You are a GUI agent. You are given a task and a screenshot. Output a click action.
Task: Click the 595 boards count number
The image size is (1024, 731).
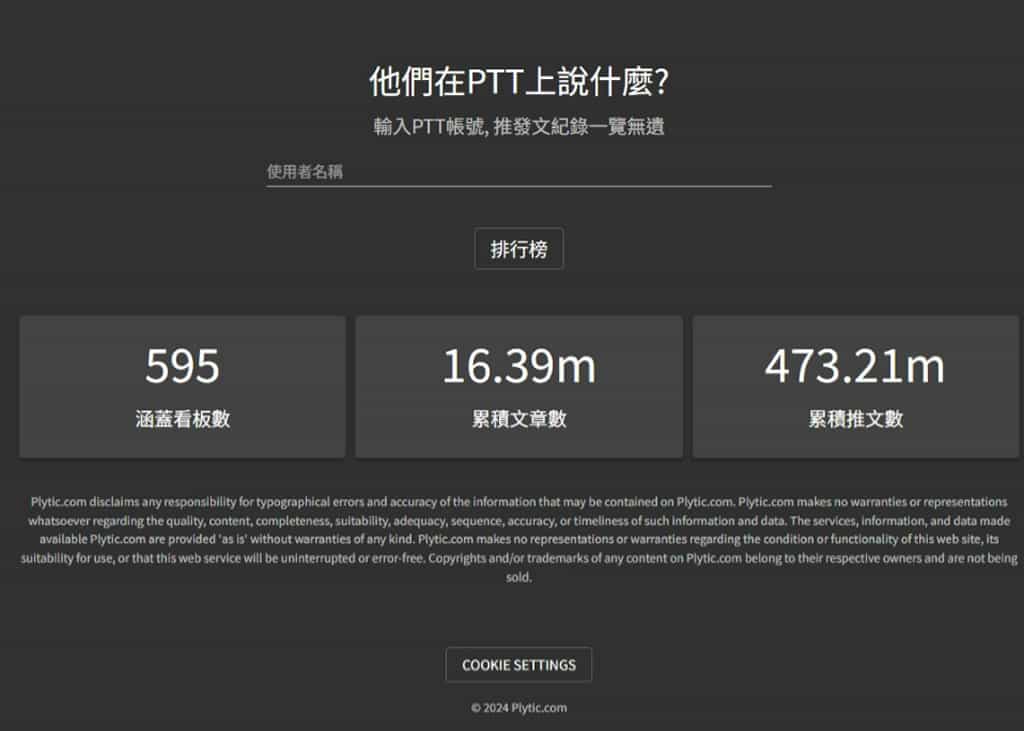pos(182,367)
